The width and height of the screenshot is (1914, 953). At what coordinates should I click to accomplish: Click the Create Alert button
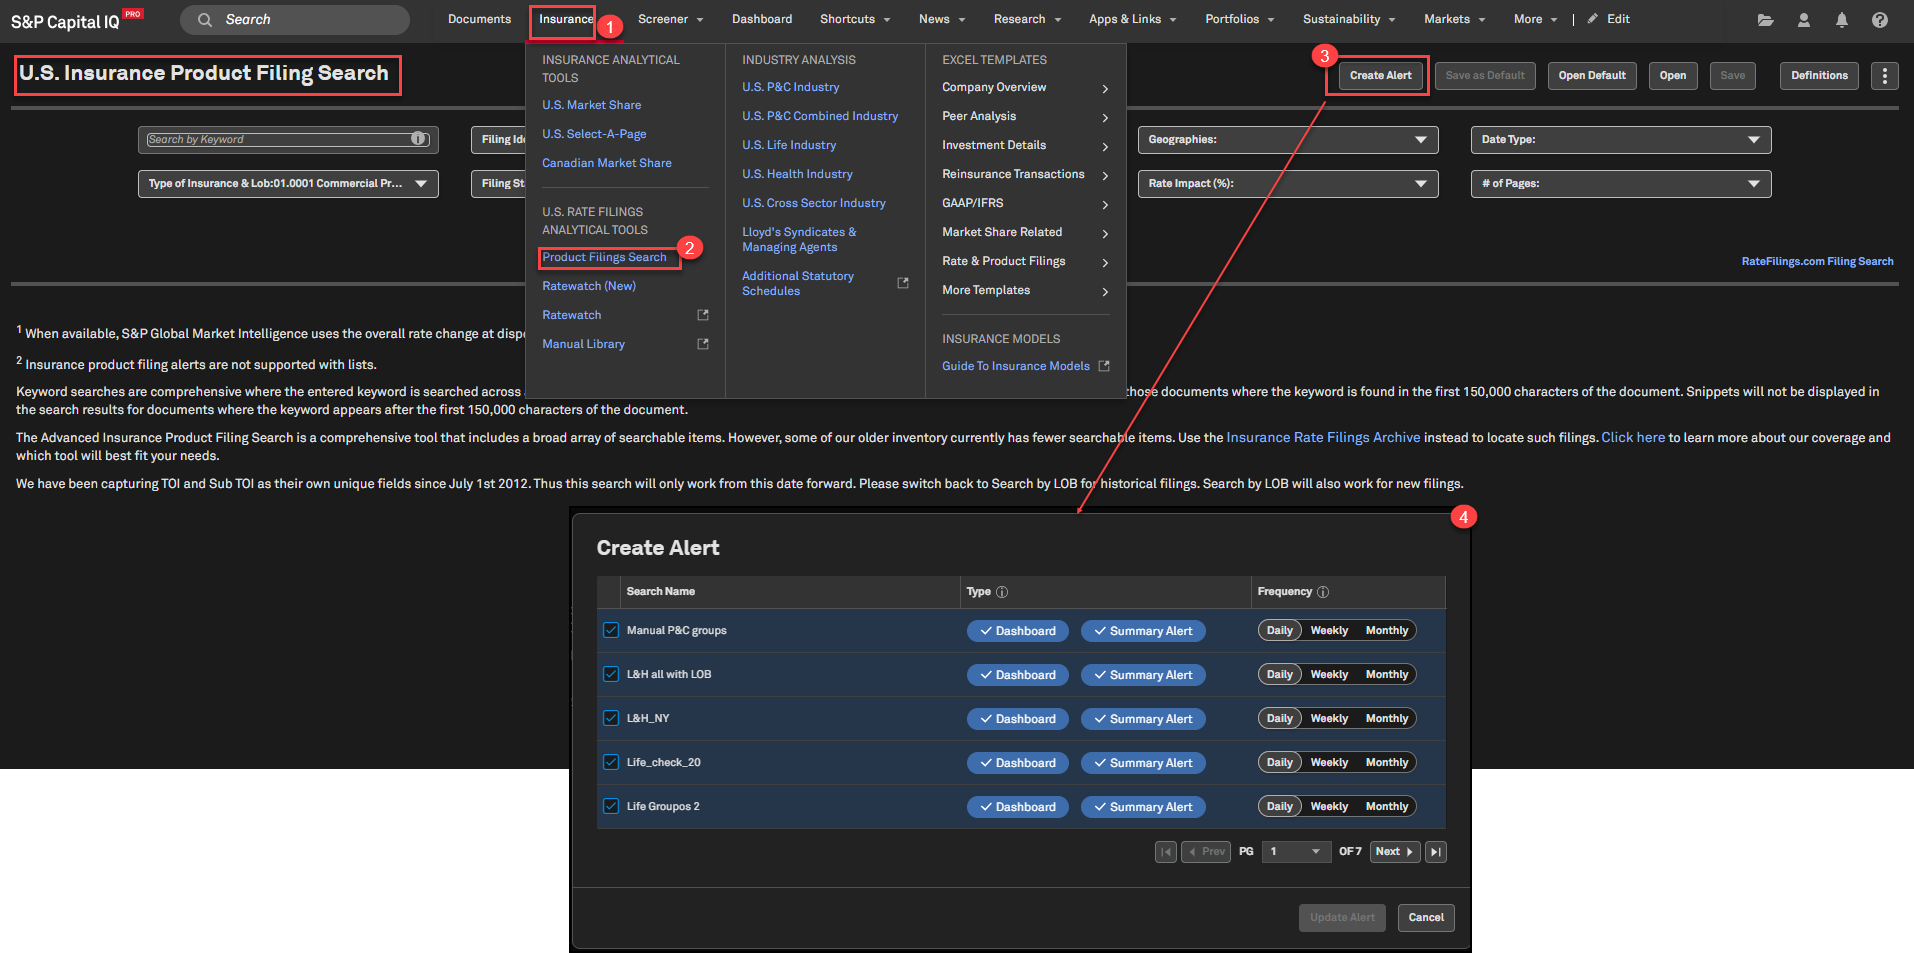1380,76
